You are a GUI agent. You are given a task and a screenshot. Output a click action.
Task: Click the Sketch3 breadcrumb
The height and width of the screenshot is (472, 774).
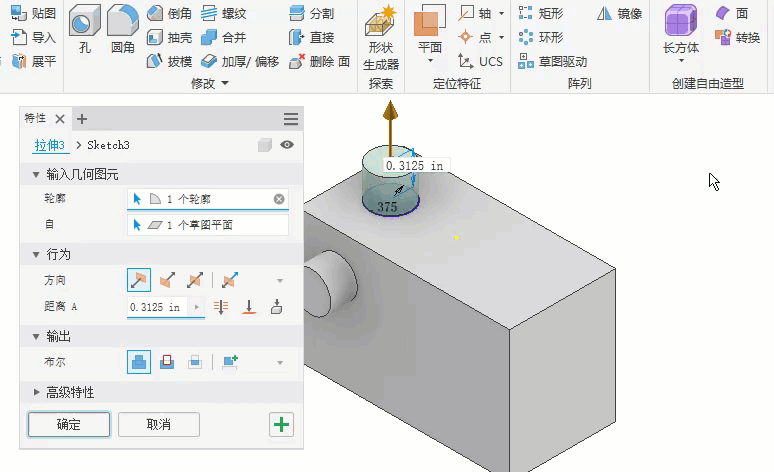tap(108, 145)
